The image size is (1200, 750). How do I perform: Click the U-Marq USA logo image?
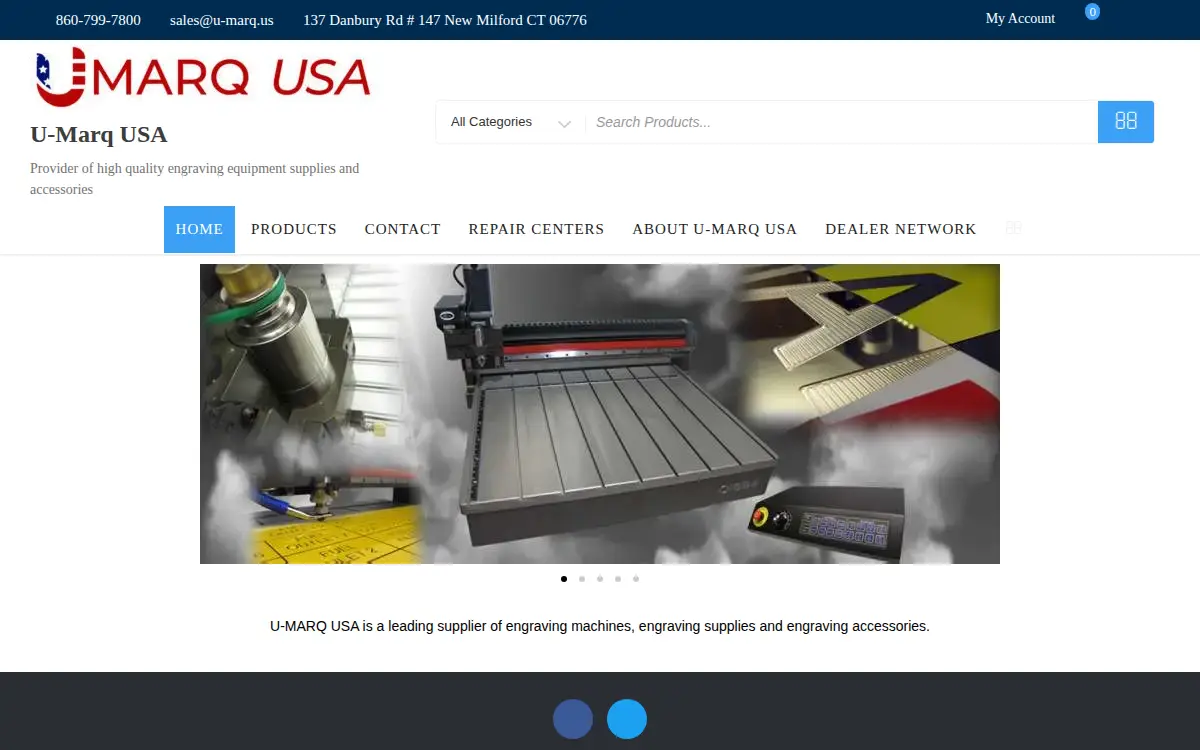pyautogui.click(x=203, y=77)
